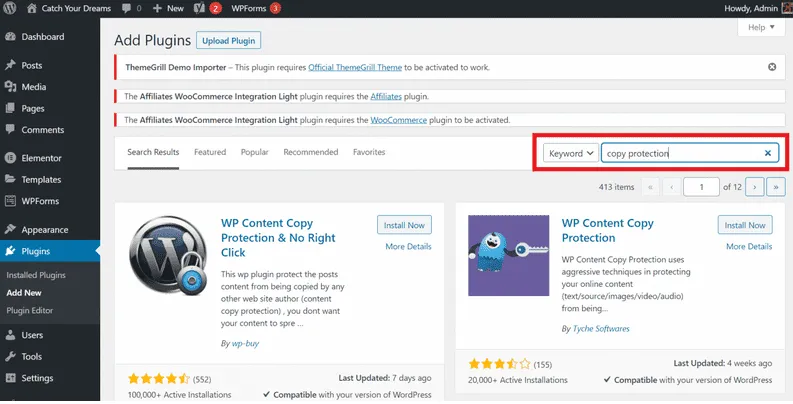The width and height of the screenshot is (793, 404).
Task: Click the Tools wrench icon
Action: 10,356
